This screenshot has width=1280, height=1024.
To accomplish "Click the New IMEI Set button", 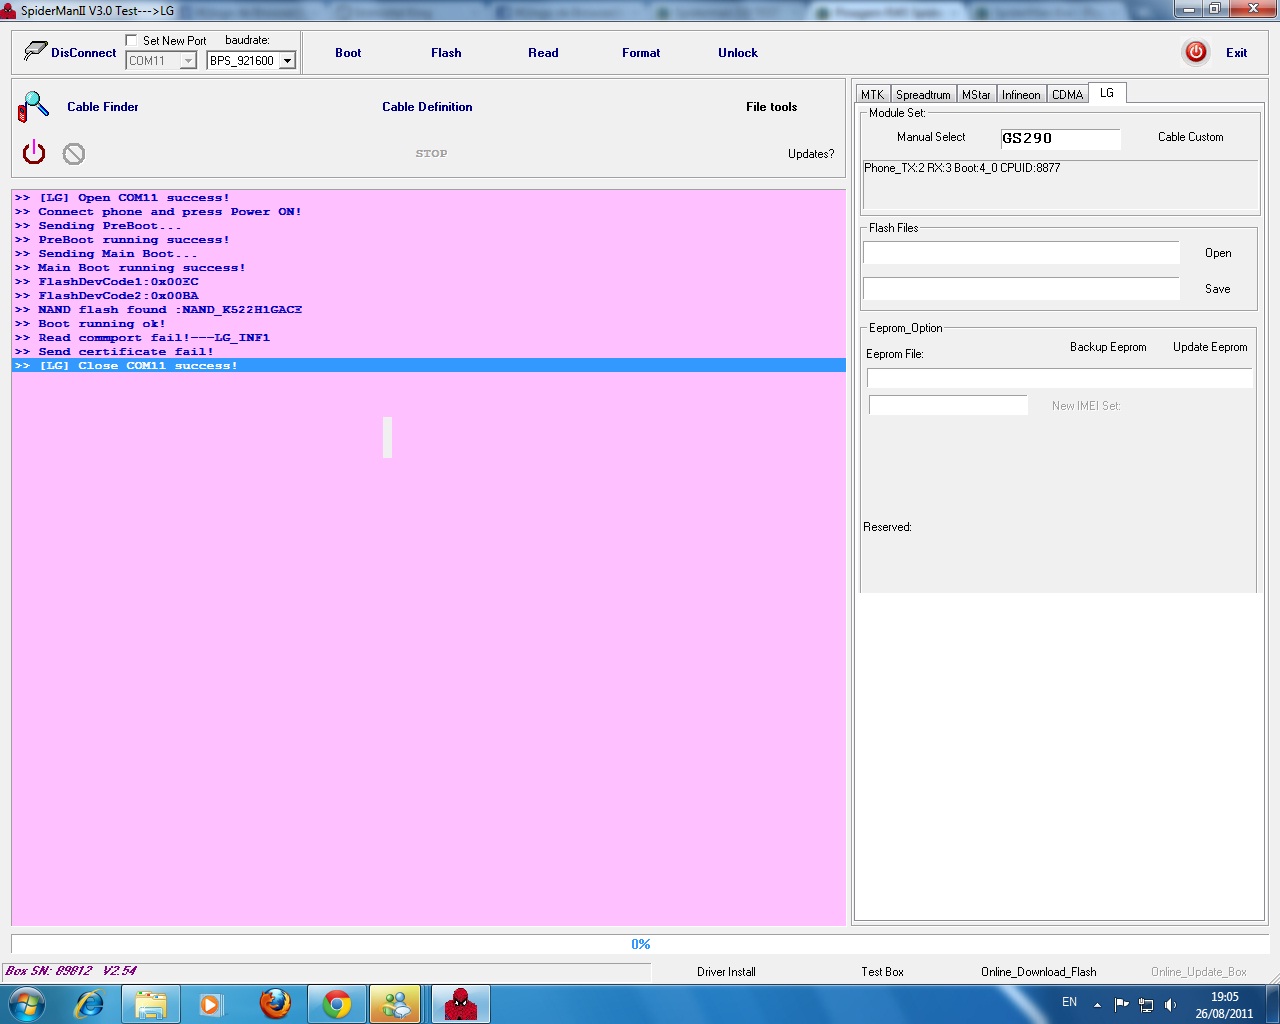I will 1086,406.
